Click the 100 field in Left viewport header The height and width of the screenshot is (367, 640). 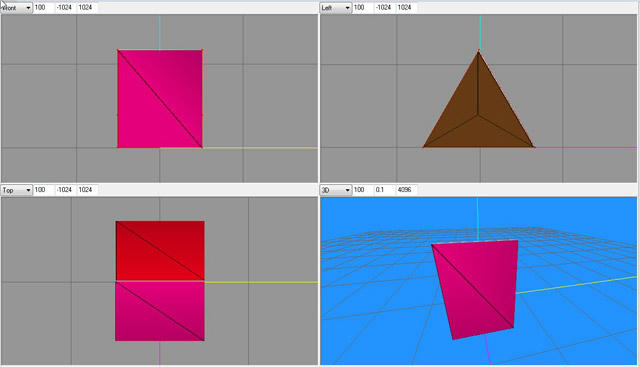click(363, 7)
